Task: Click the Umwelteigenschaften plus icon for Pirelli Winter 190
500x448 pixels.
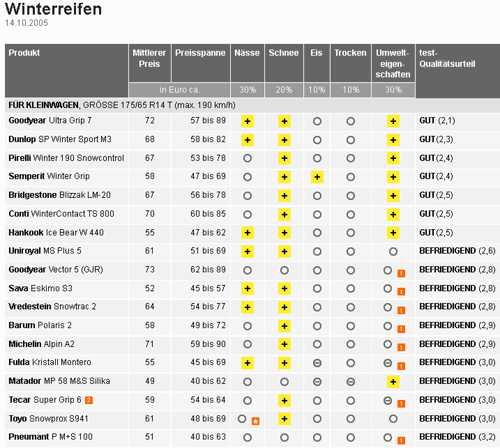Action: click(x=393, y=158)
